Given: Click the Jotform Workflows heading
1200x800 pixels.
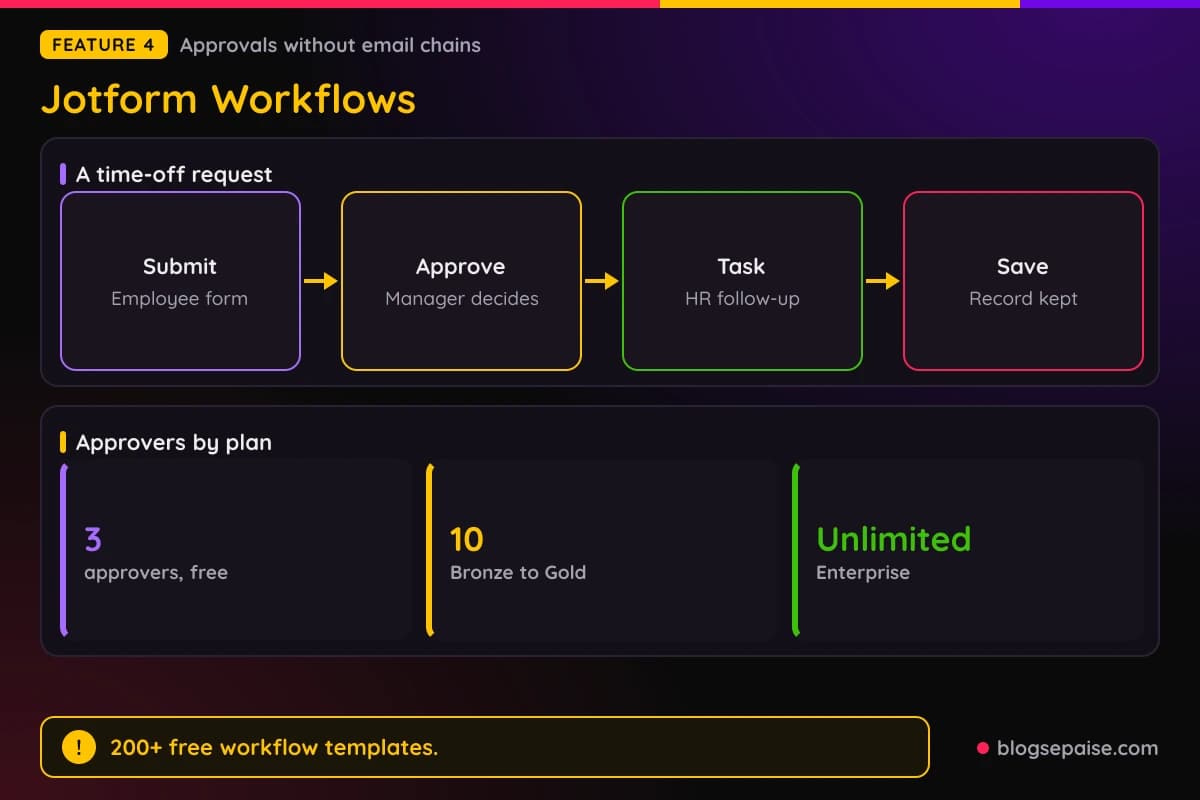Looking at the screenshot, I should 228,99.
